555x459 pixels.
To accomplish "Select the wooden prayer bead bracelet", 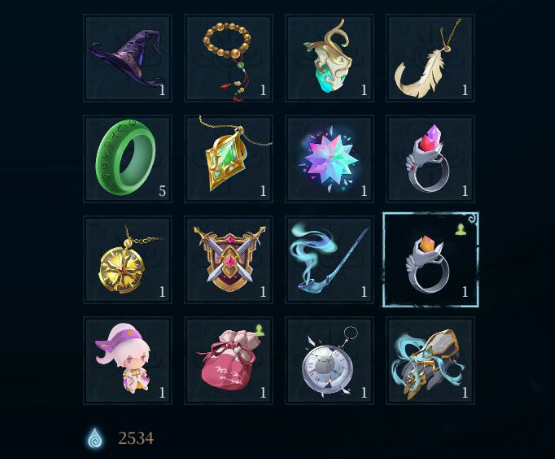I will (228, 58).
